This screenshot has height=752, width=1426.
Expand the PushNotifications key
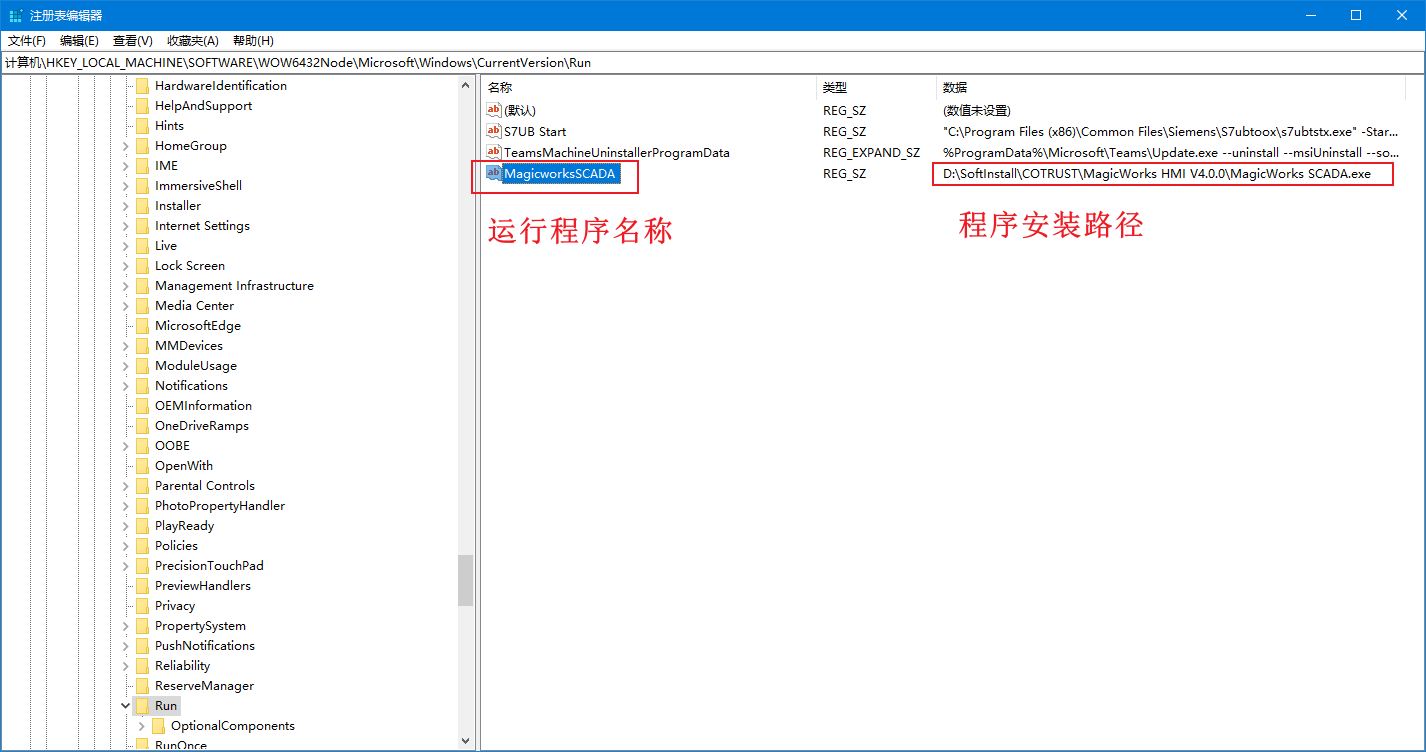click(126, 646)
